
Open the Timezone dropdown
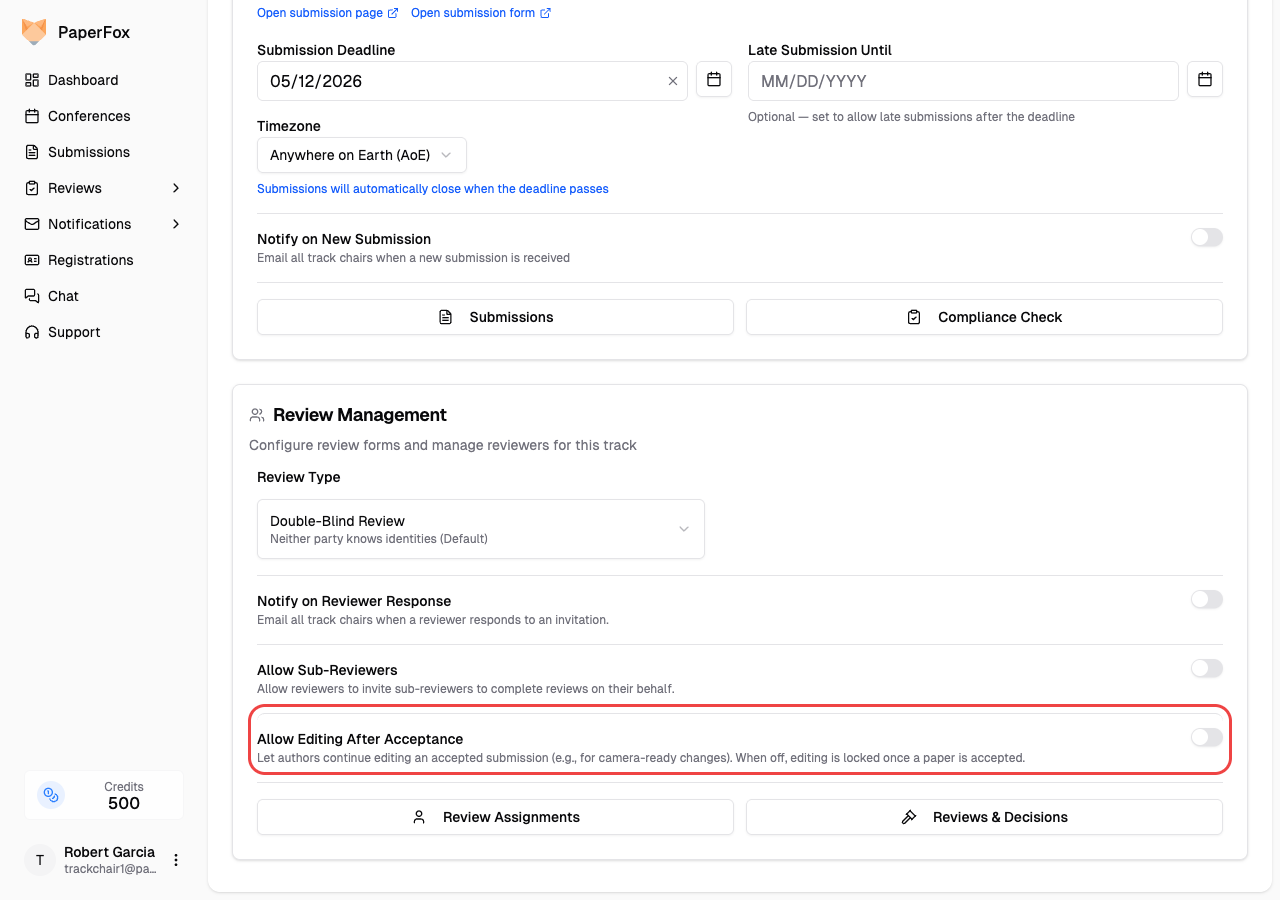(361, 155)
